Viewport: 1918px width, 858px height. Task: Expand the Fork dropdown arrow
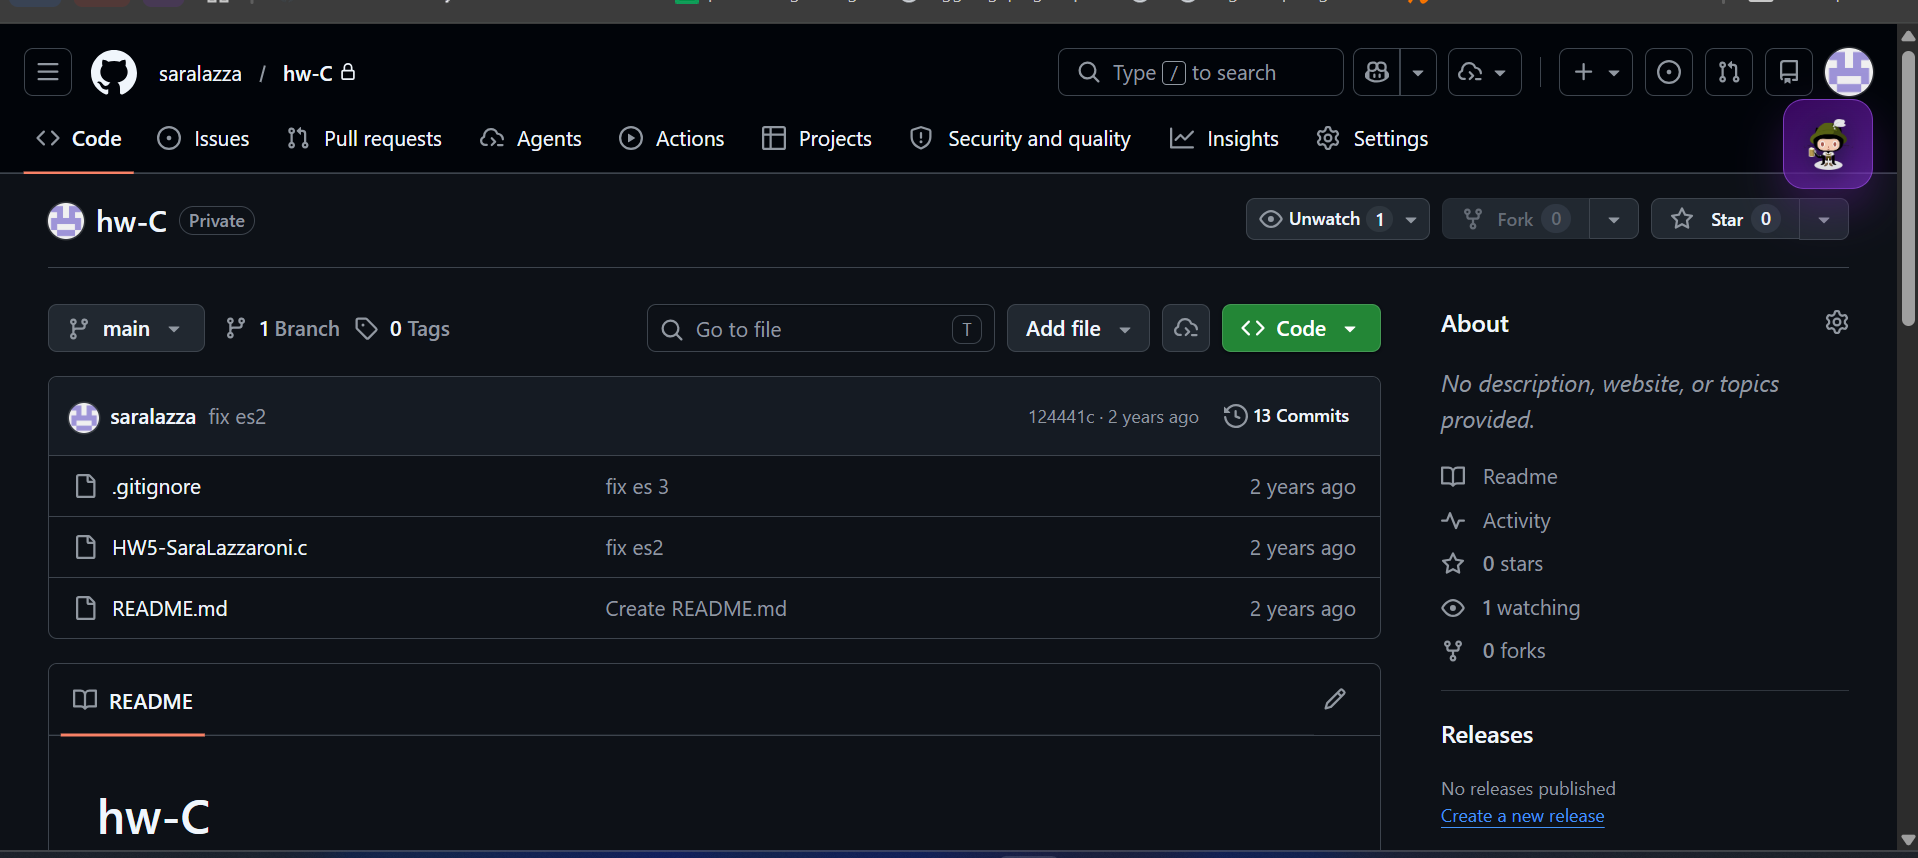tap(1614, 219)
